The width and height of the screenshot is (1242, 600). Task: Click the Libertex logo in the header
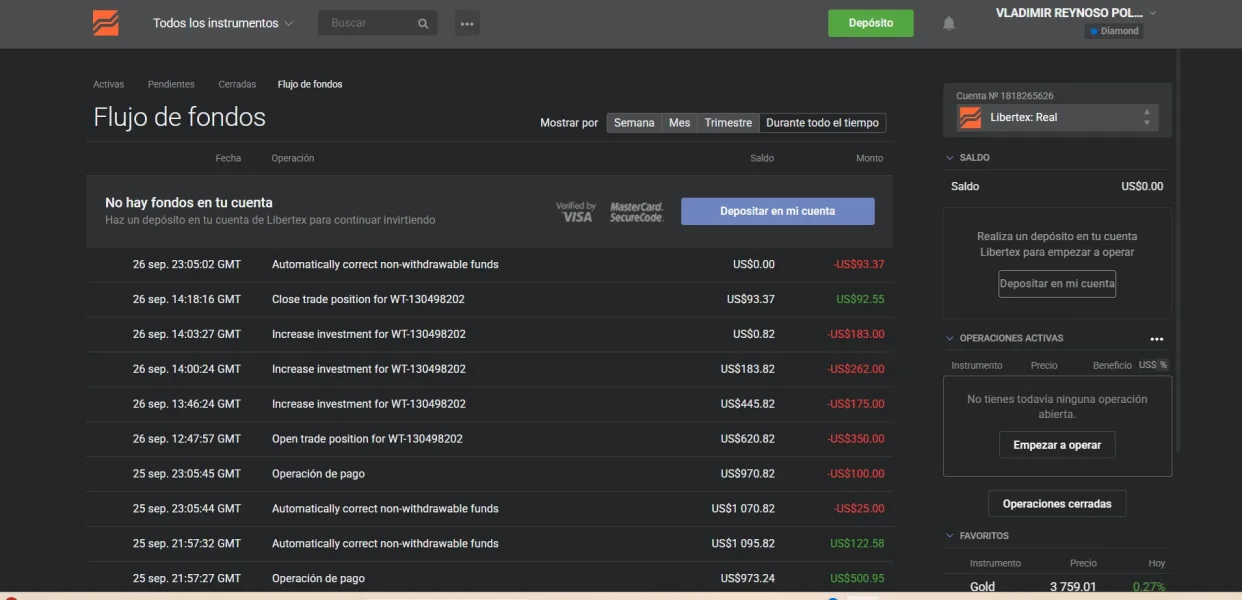pyautogui.click(x=105, y=23)
